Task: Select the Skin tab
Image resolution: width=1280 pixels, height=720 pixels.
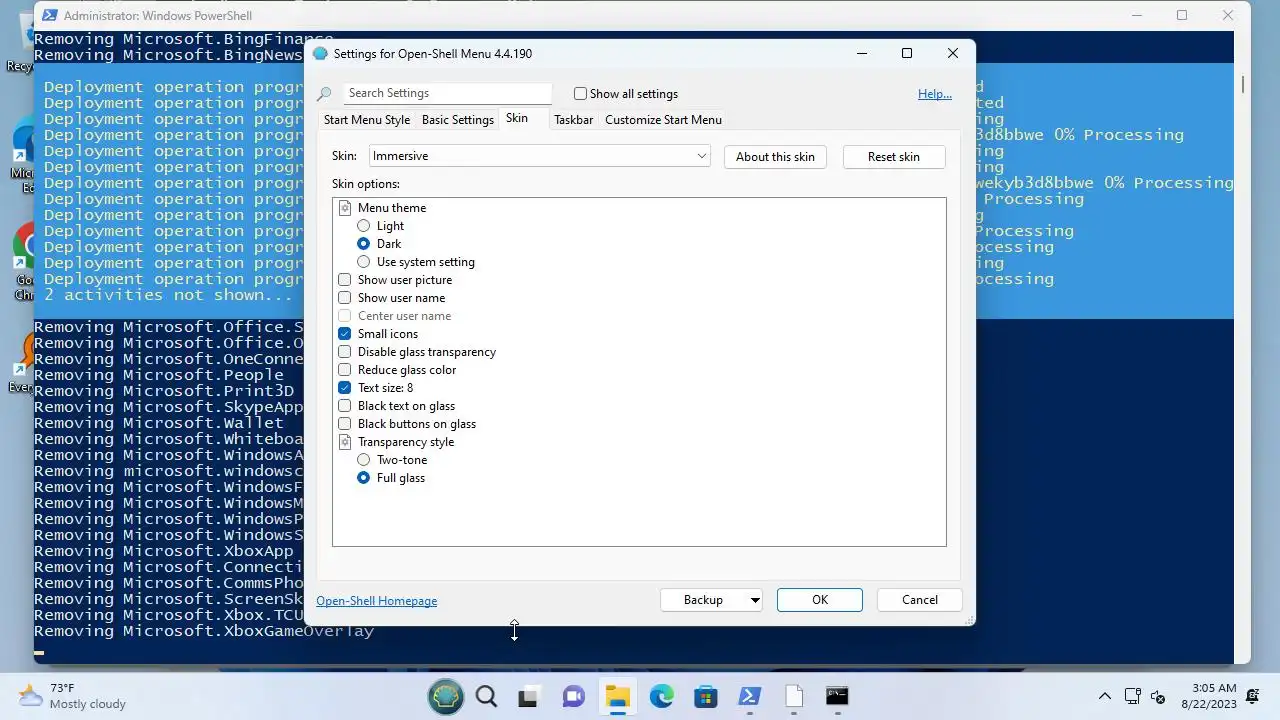Action: [517, 118]
